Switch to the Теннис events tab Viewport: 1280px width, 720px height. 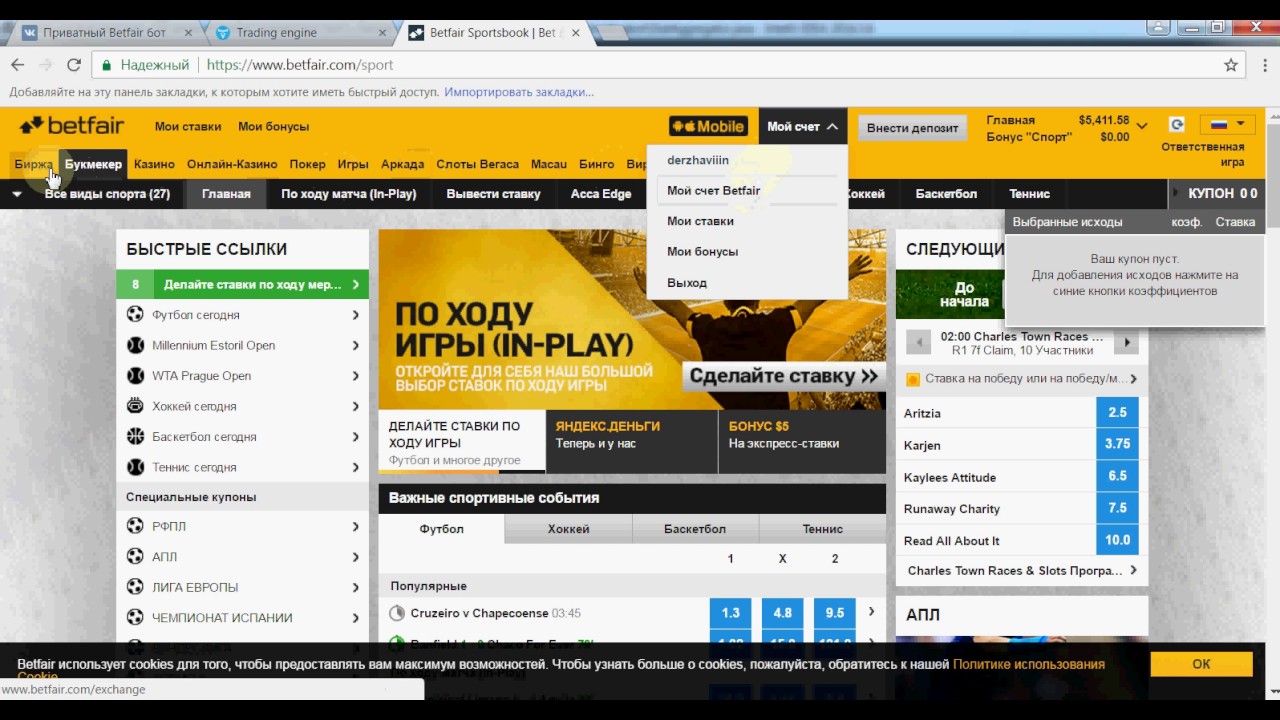tap(822, 529)
